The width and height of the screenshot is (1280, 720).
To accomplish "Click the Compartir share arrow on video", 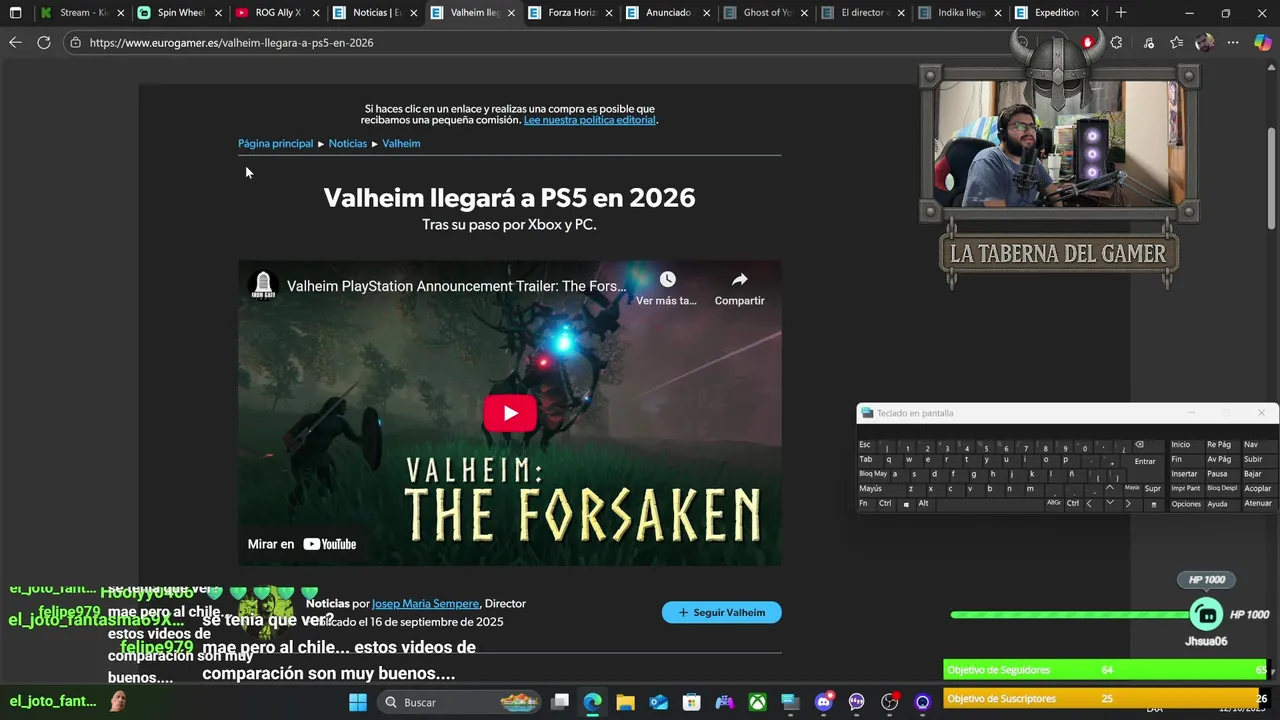I will point(739,280).
